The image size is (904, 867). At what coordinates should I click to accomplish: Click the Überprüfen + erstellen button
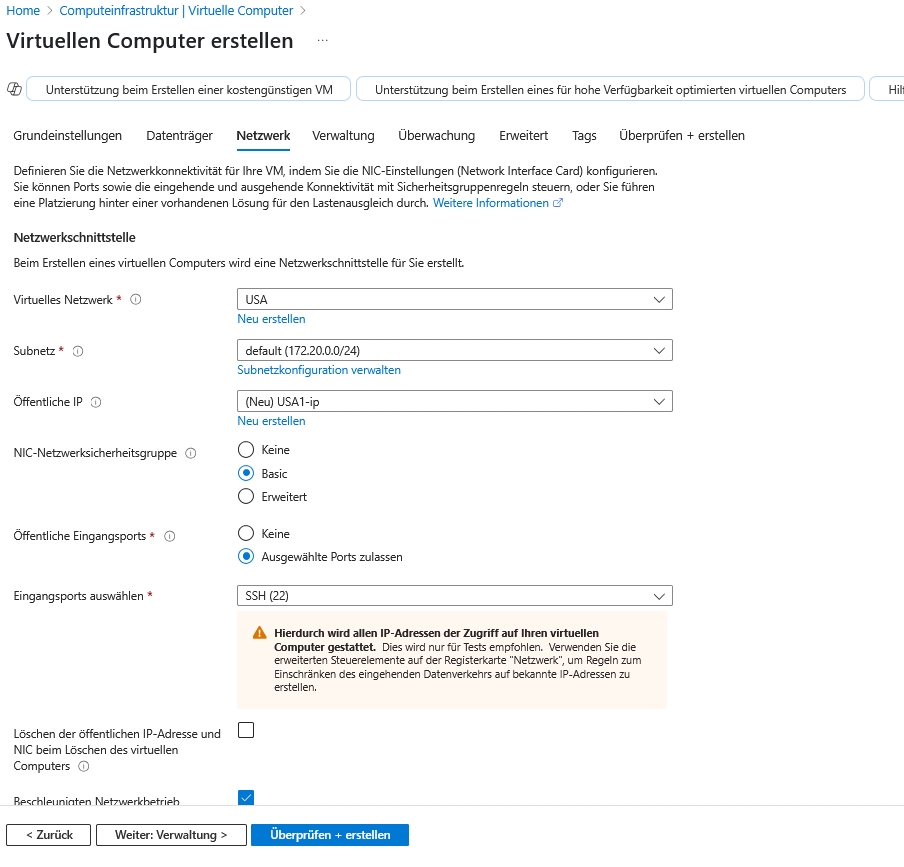pos(329,835)
